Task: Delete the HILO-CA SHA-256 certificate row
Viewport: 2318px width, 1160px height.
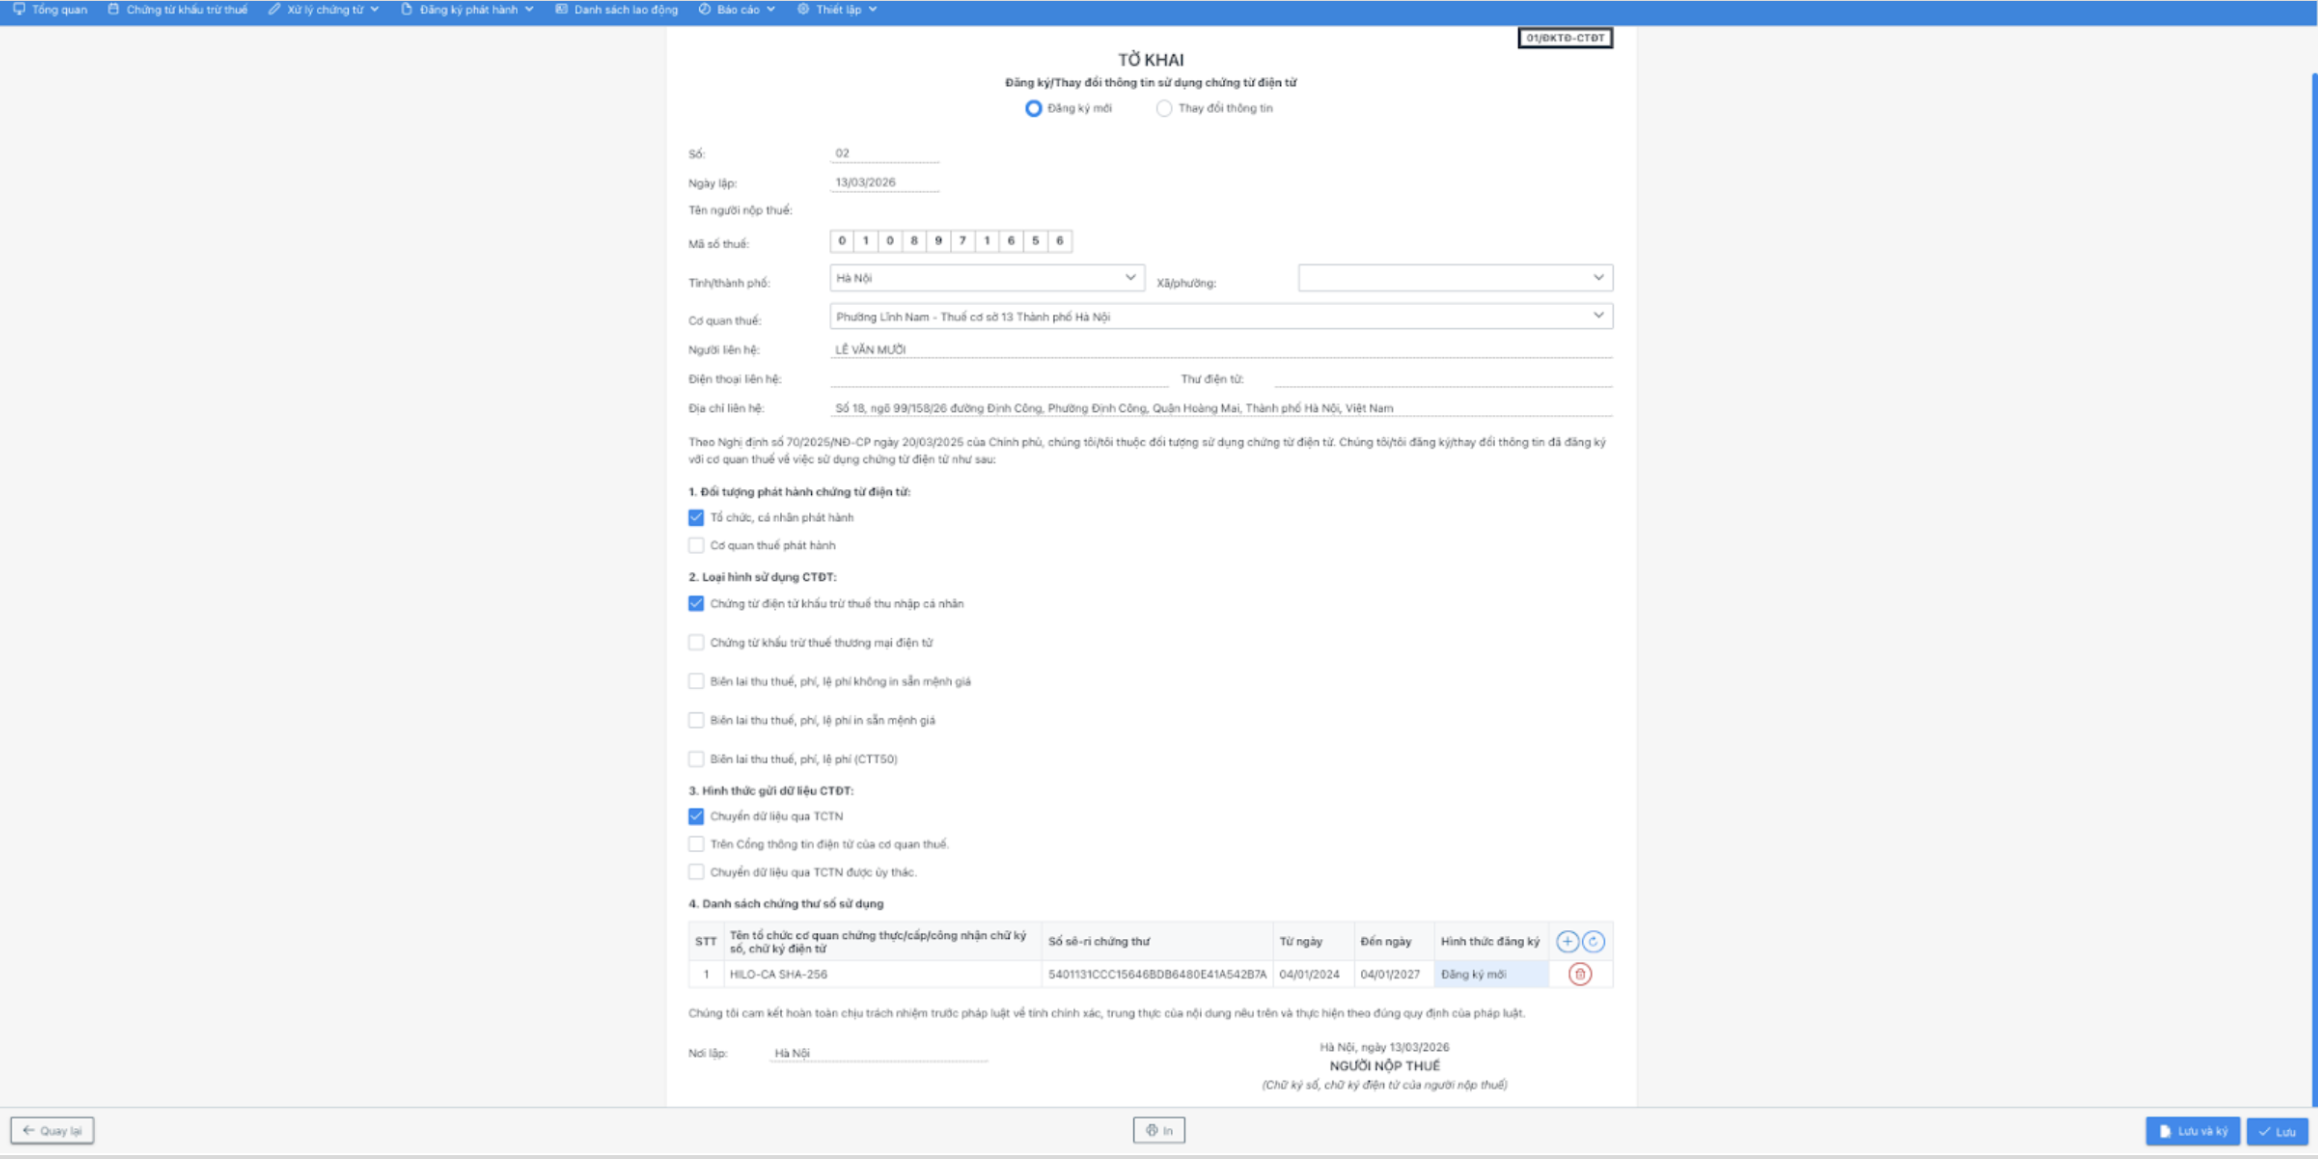Action: coord(1579,974)
